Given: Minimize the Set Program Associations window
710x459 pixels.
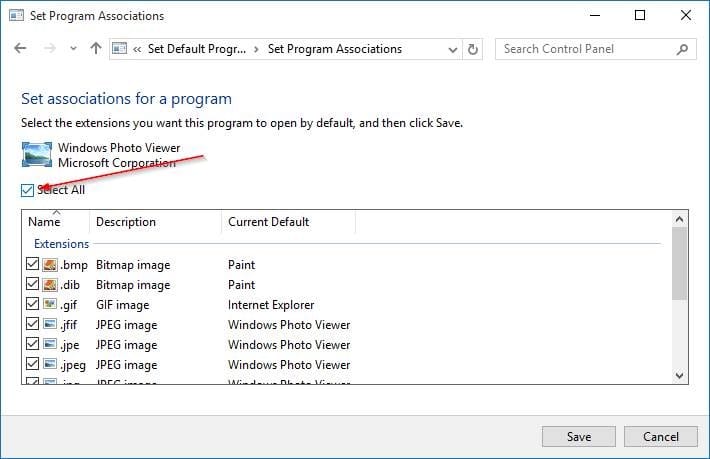Looking at the screenshot, I should (595, 15).
